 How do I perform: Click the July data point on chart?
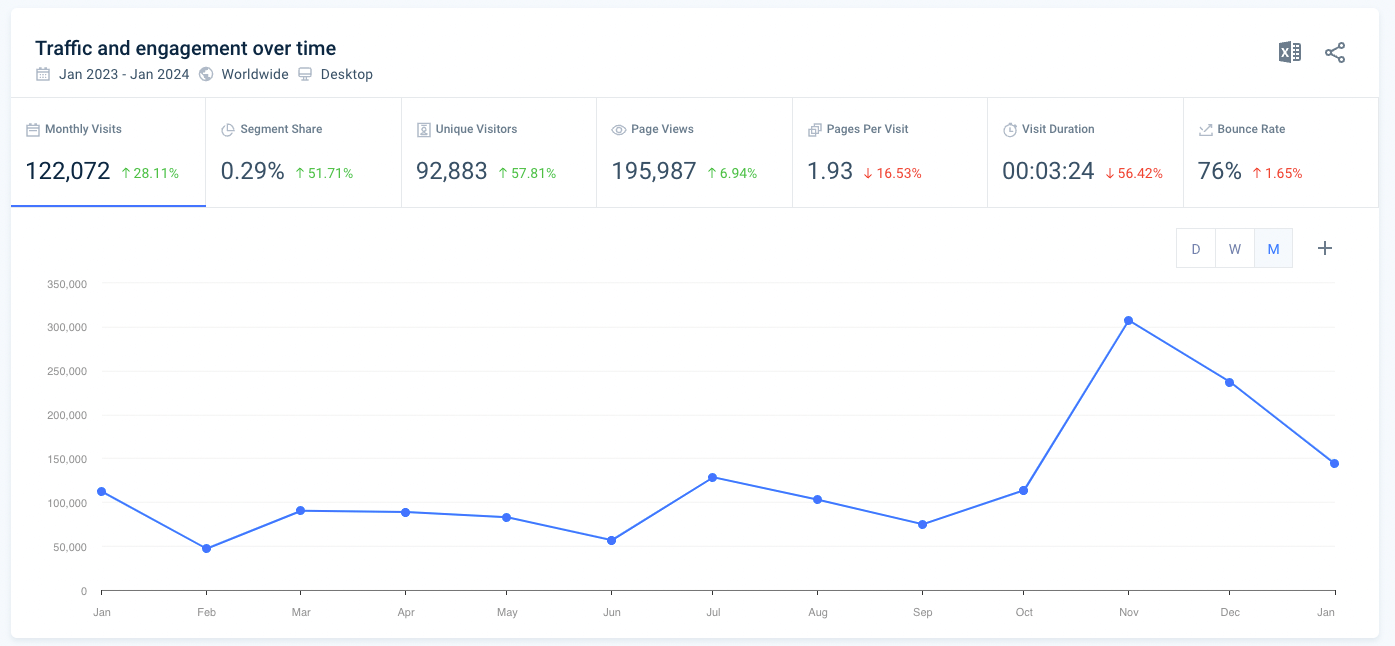(712, 477)
